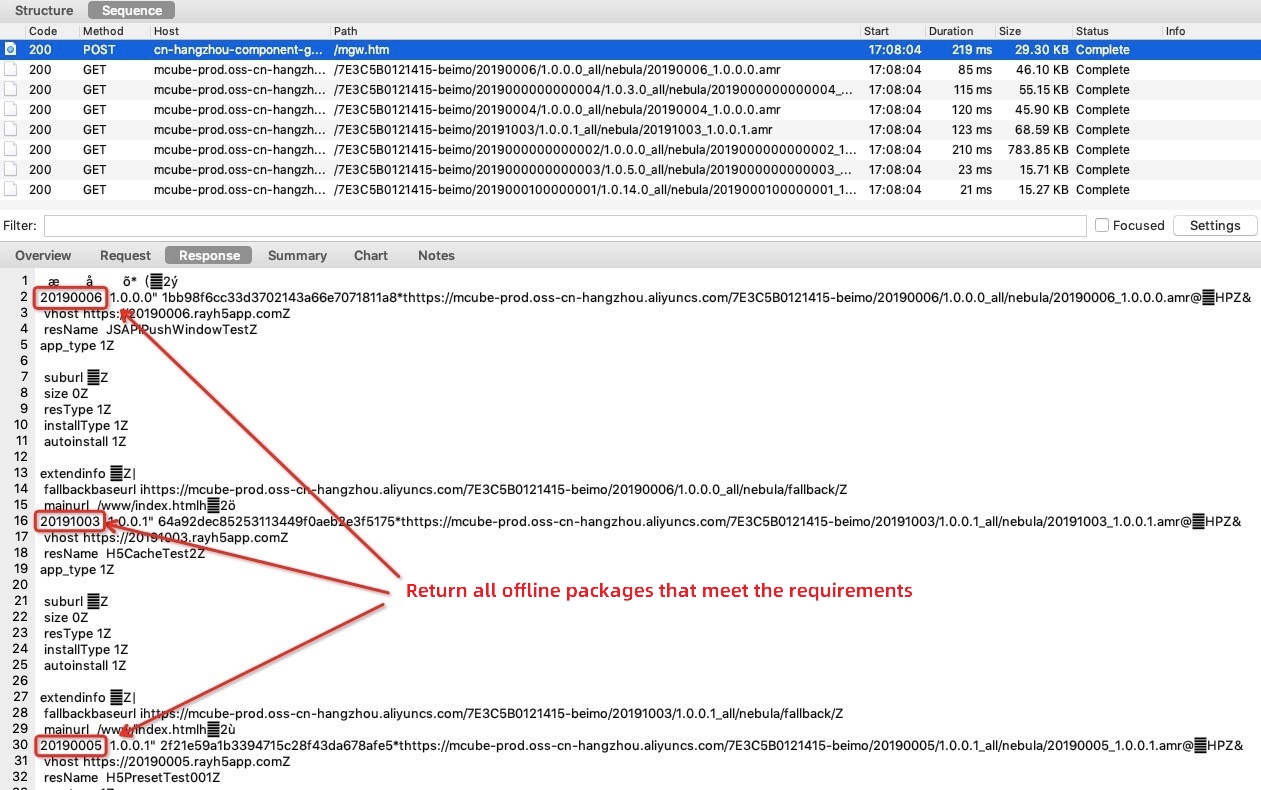The height and width of the screenshot is (790, 1261).
Task: Select the 20190004_1.0.0.0.amr request path
Action: (x=557, y=110)
